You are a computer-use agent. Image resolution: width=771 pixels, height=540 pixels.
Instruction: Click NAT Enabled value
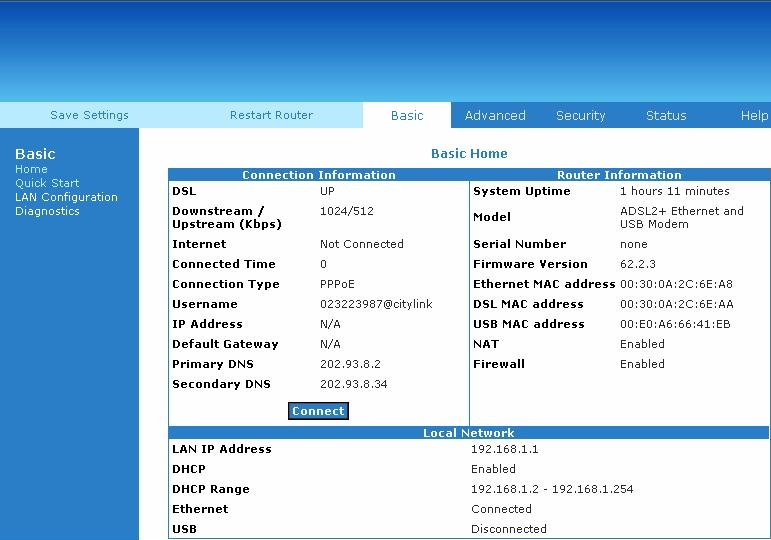point(642,344)
